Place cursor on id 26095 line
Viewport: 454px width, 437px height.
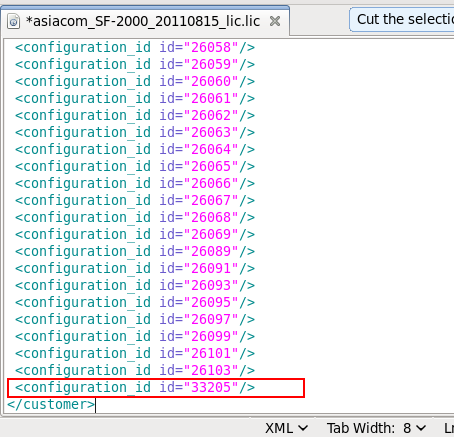click(135, 302)
